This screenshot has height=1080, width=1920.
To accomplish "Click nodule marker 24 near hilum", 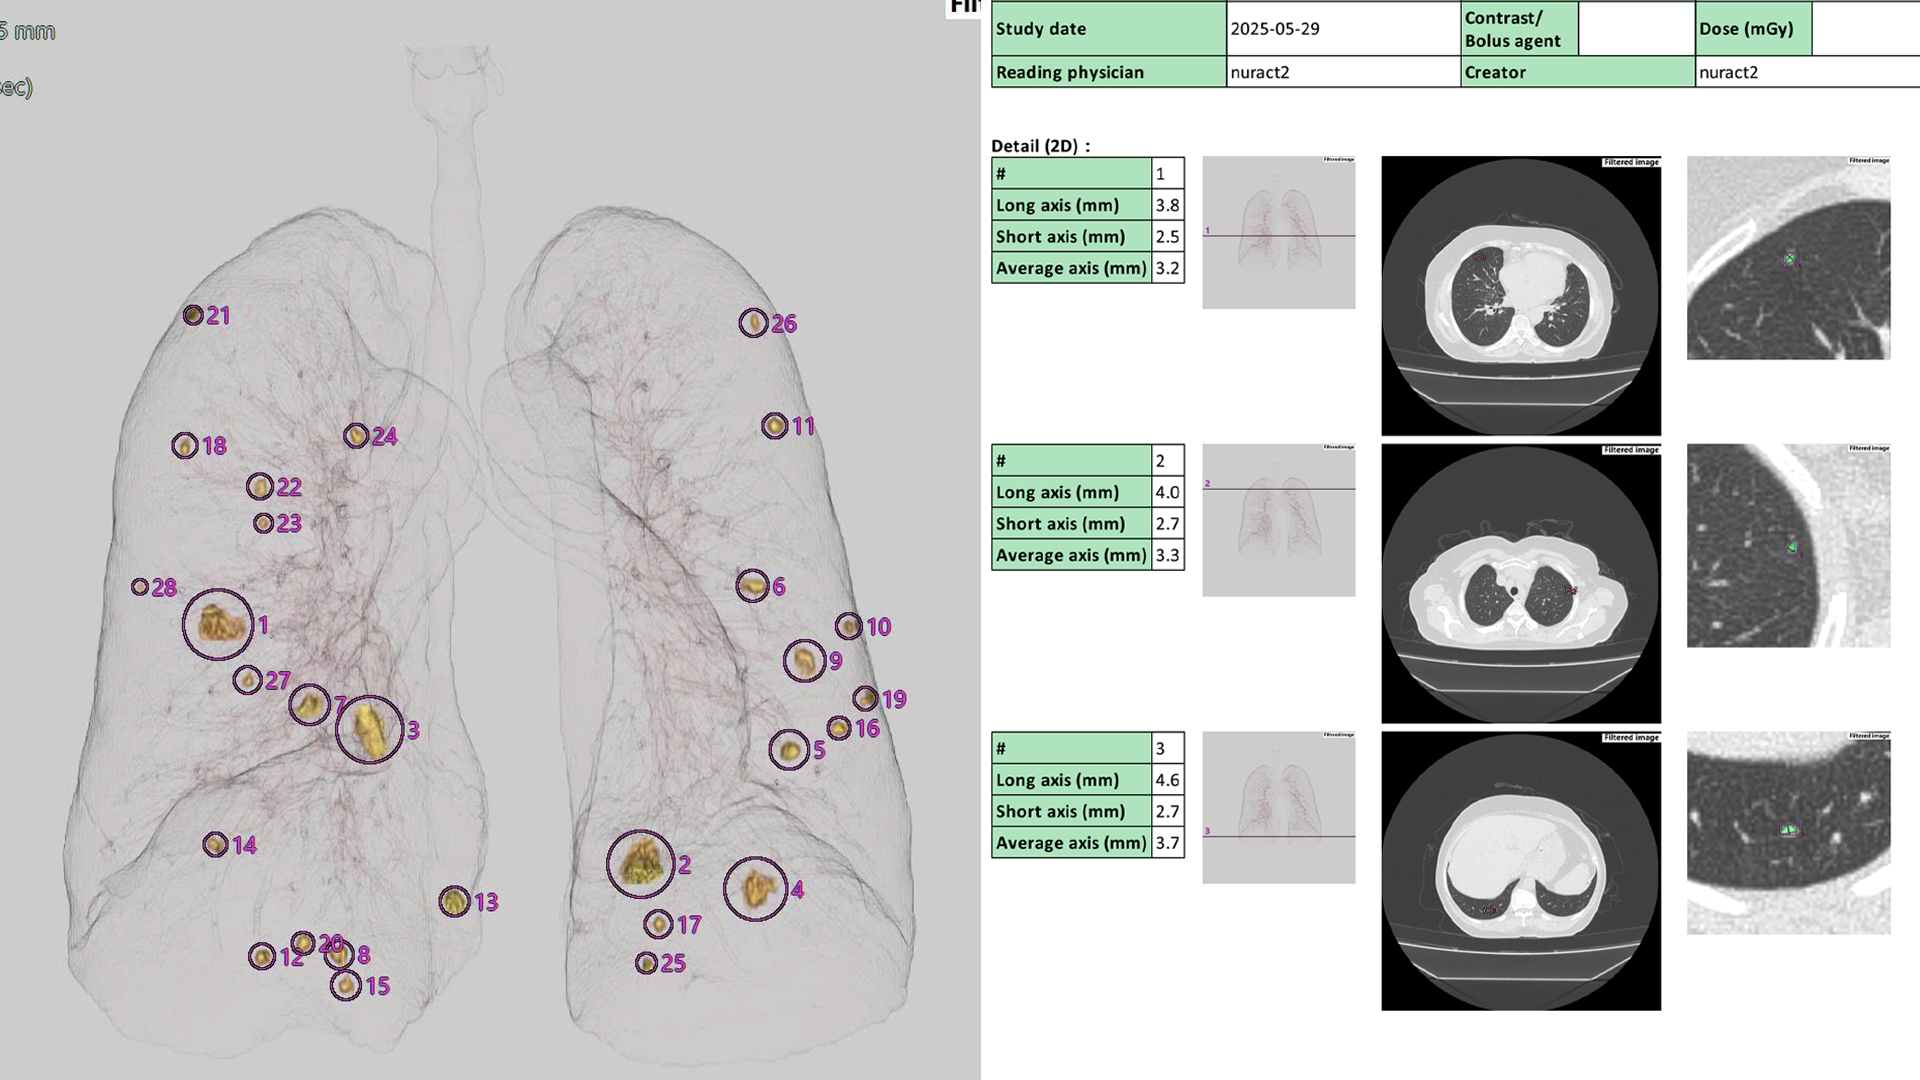I will click(x=356, y=436).
